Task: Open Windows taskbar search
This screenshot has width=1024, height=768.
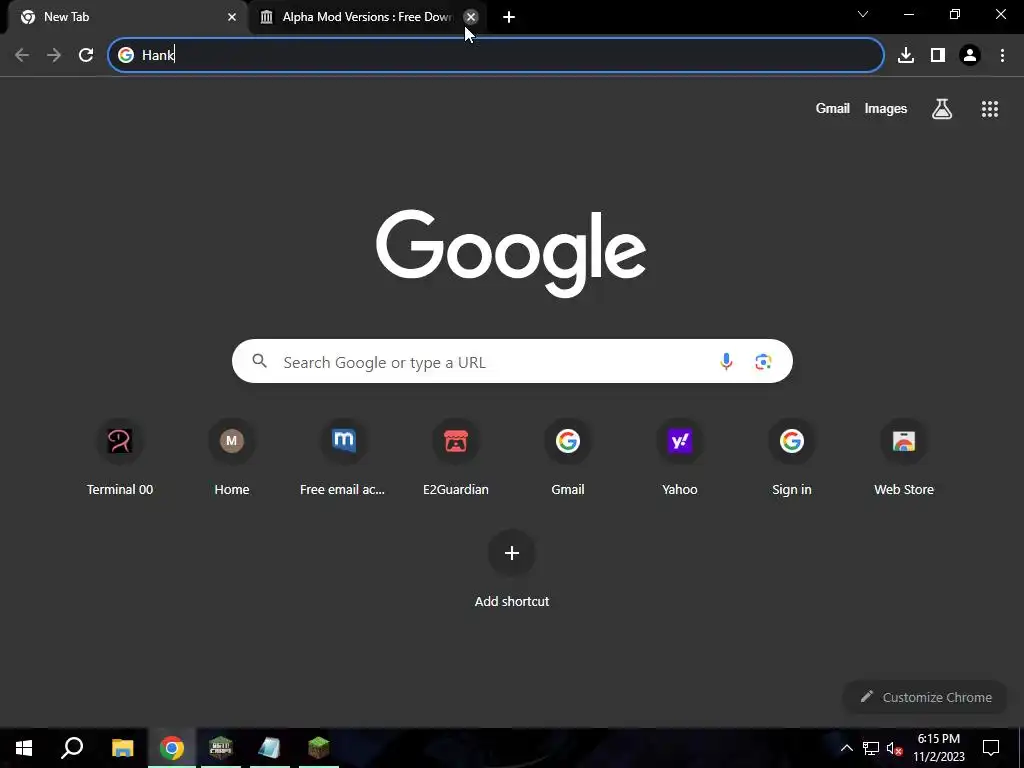Action: pos(72,748)
